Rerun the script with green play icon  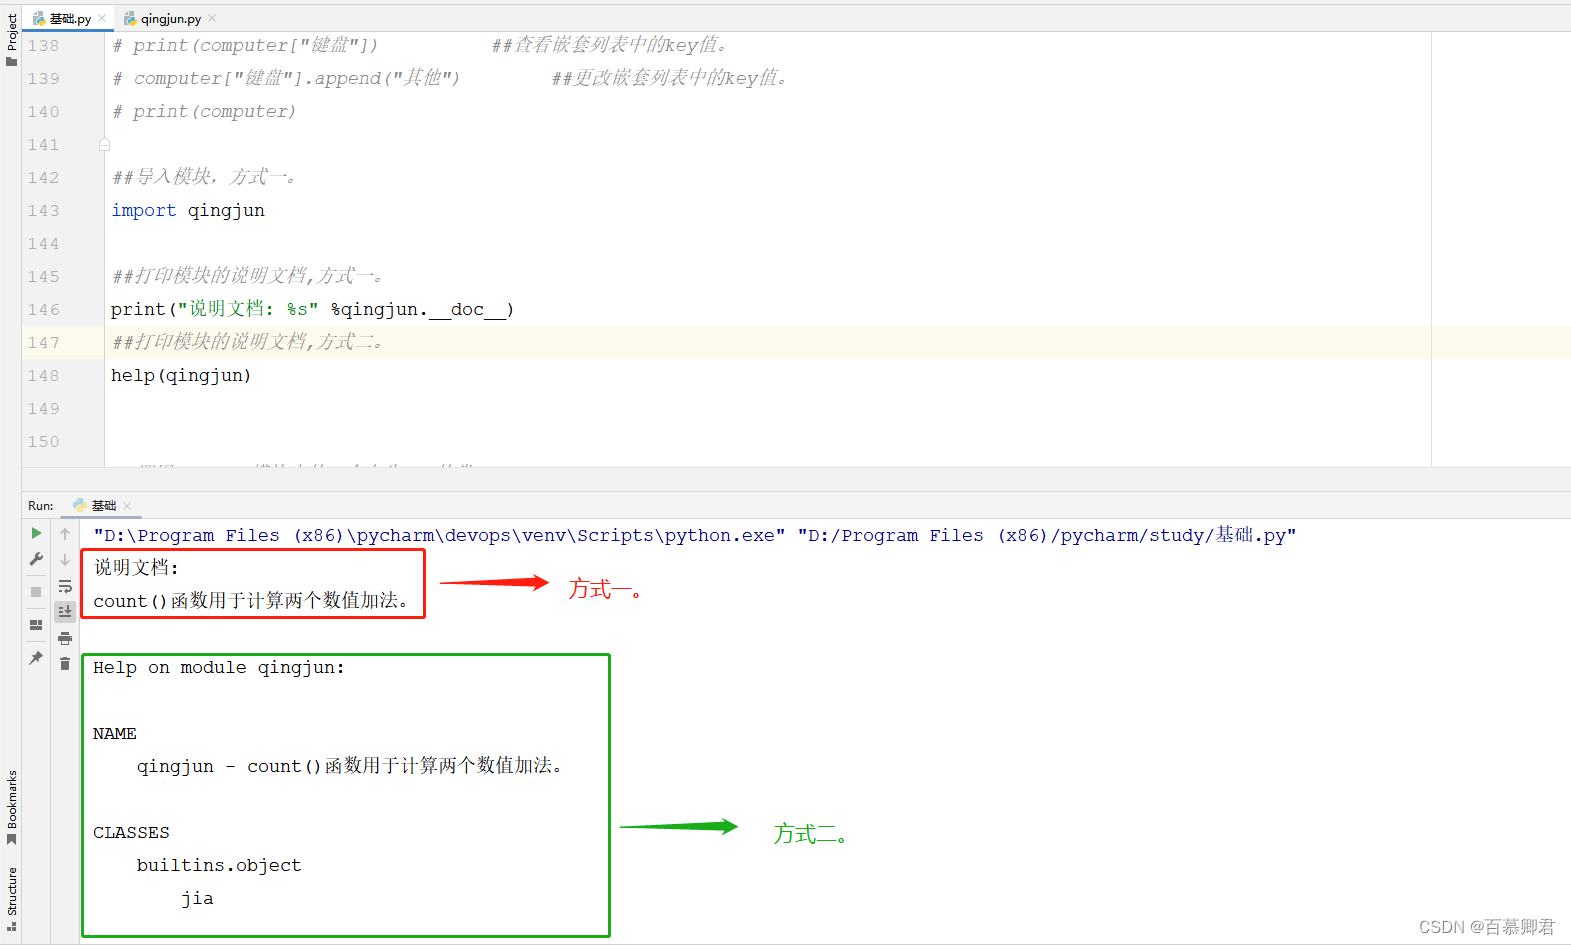(36, 533)
